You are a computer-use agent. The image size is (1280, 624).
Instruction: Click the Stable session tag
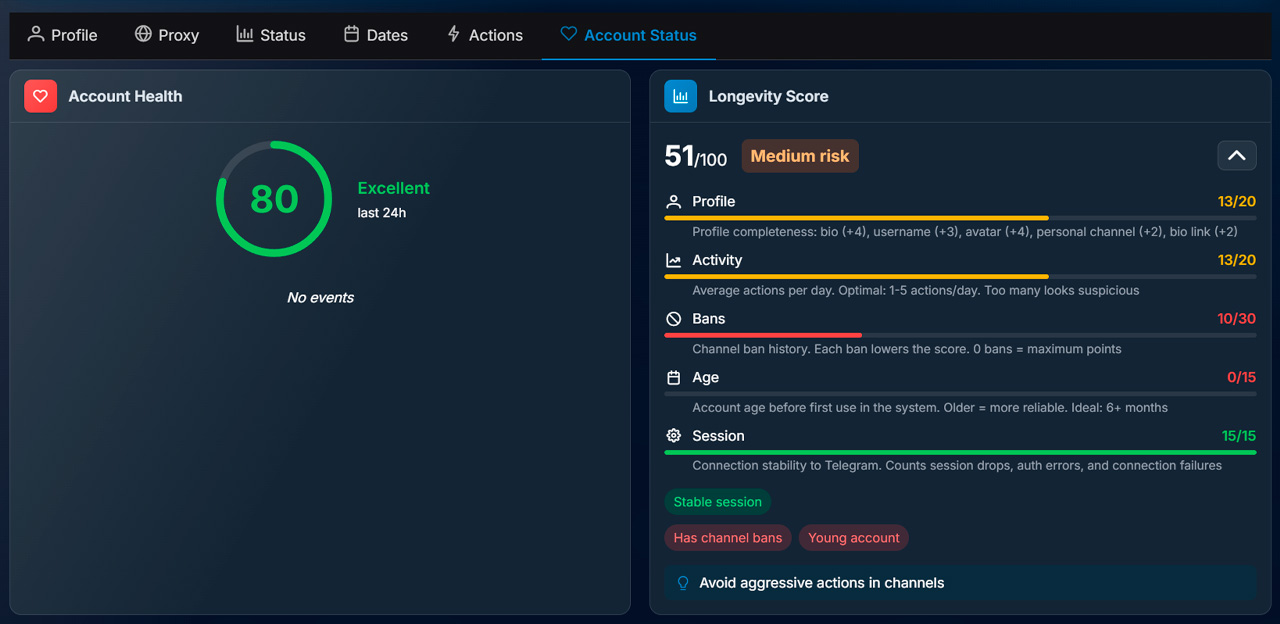(x=717, y=502)
